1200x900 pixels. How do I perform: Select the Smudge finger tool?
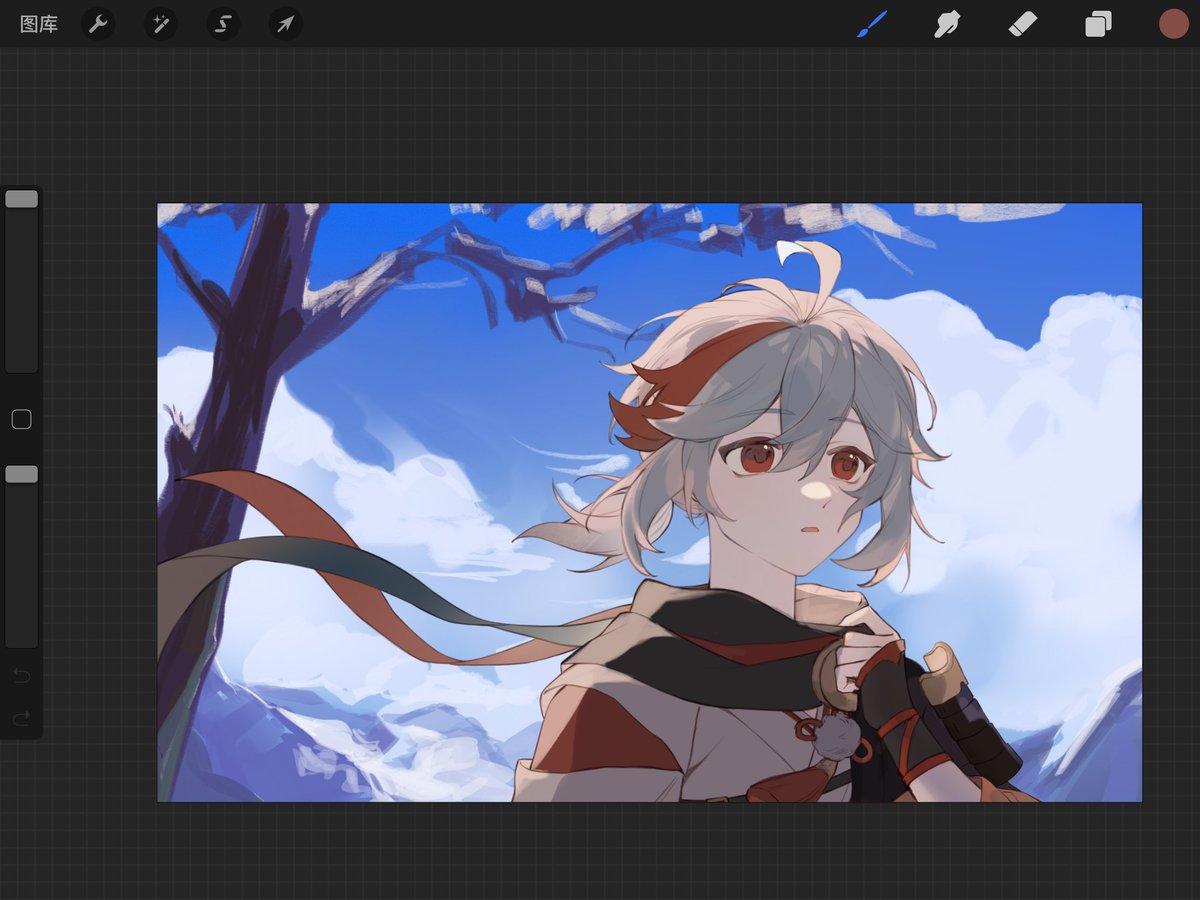[x=947, y=24]
